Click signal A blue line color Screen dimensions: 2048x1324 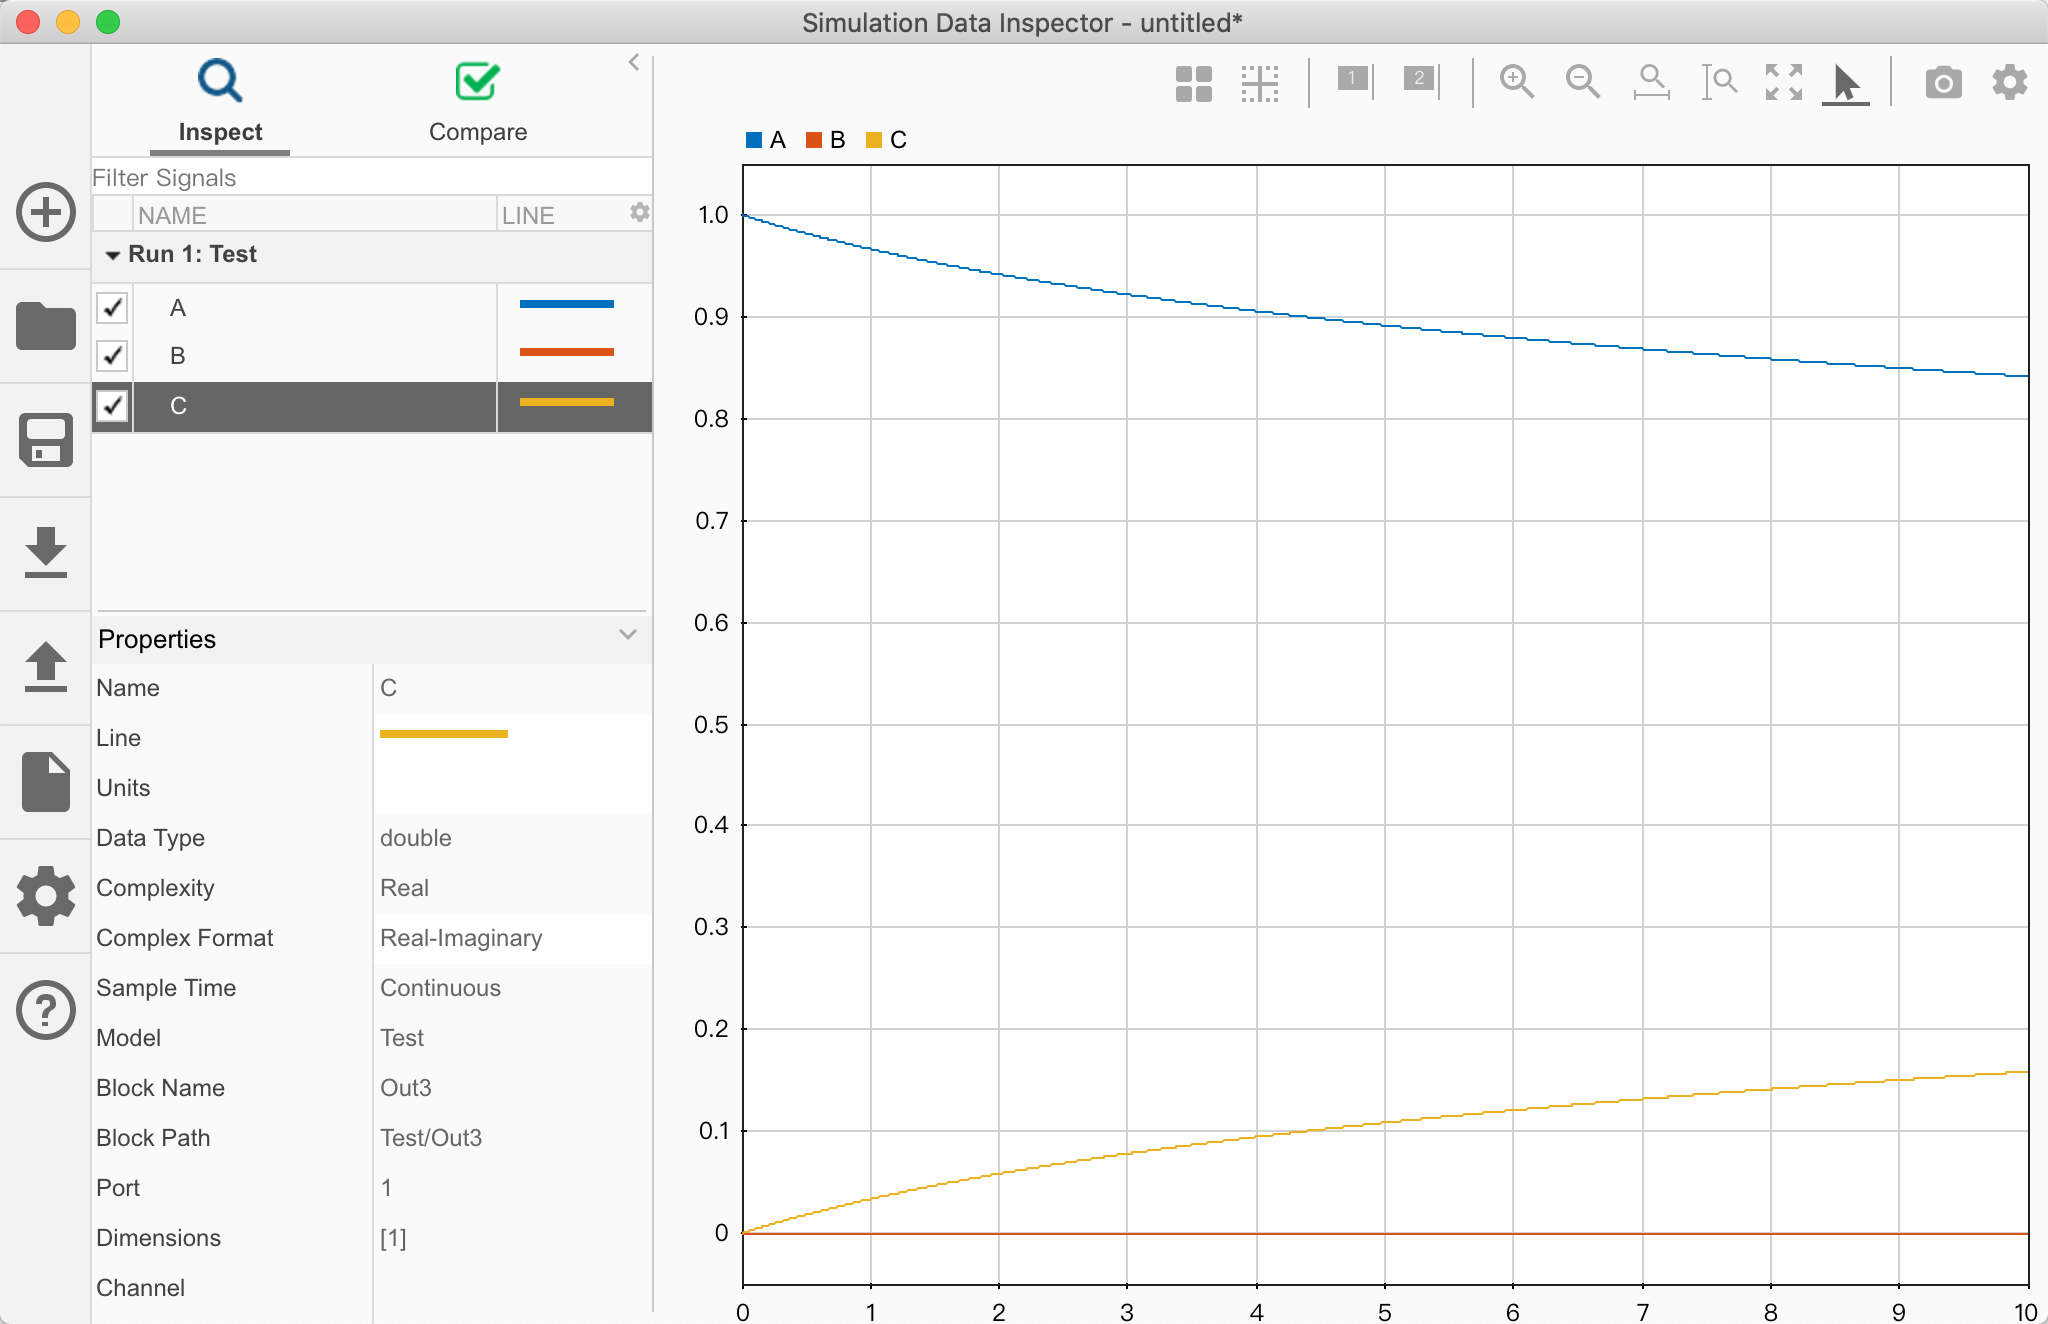[x=566, y=304]
